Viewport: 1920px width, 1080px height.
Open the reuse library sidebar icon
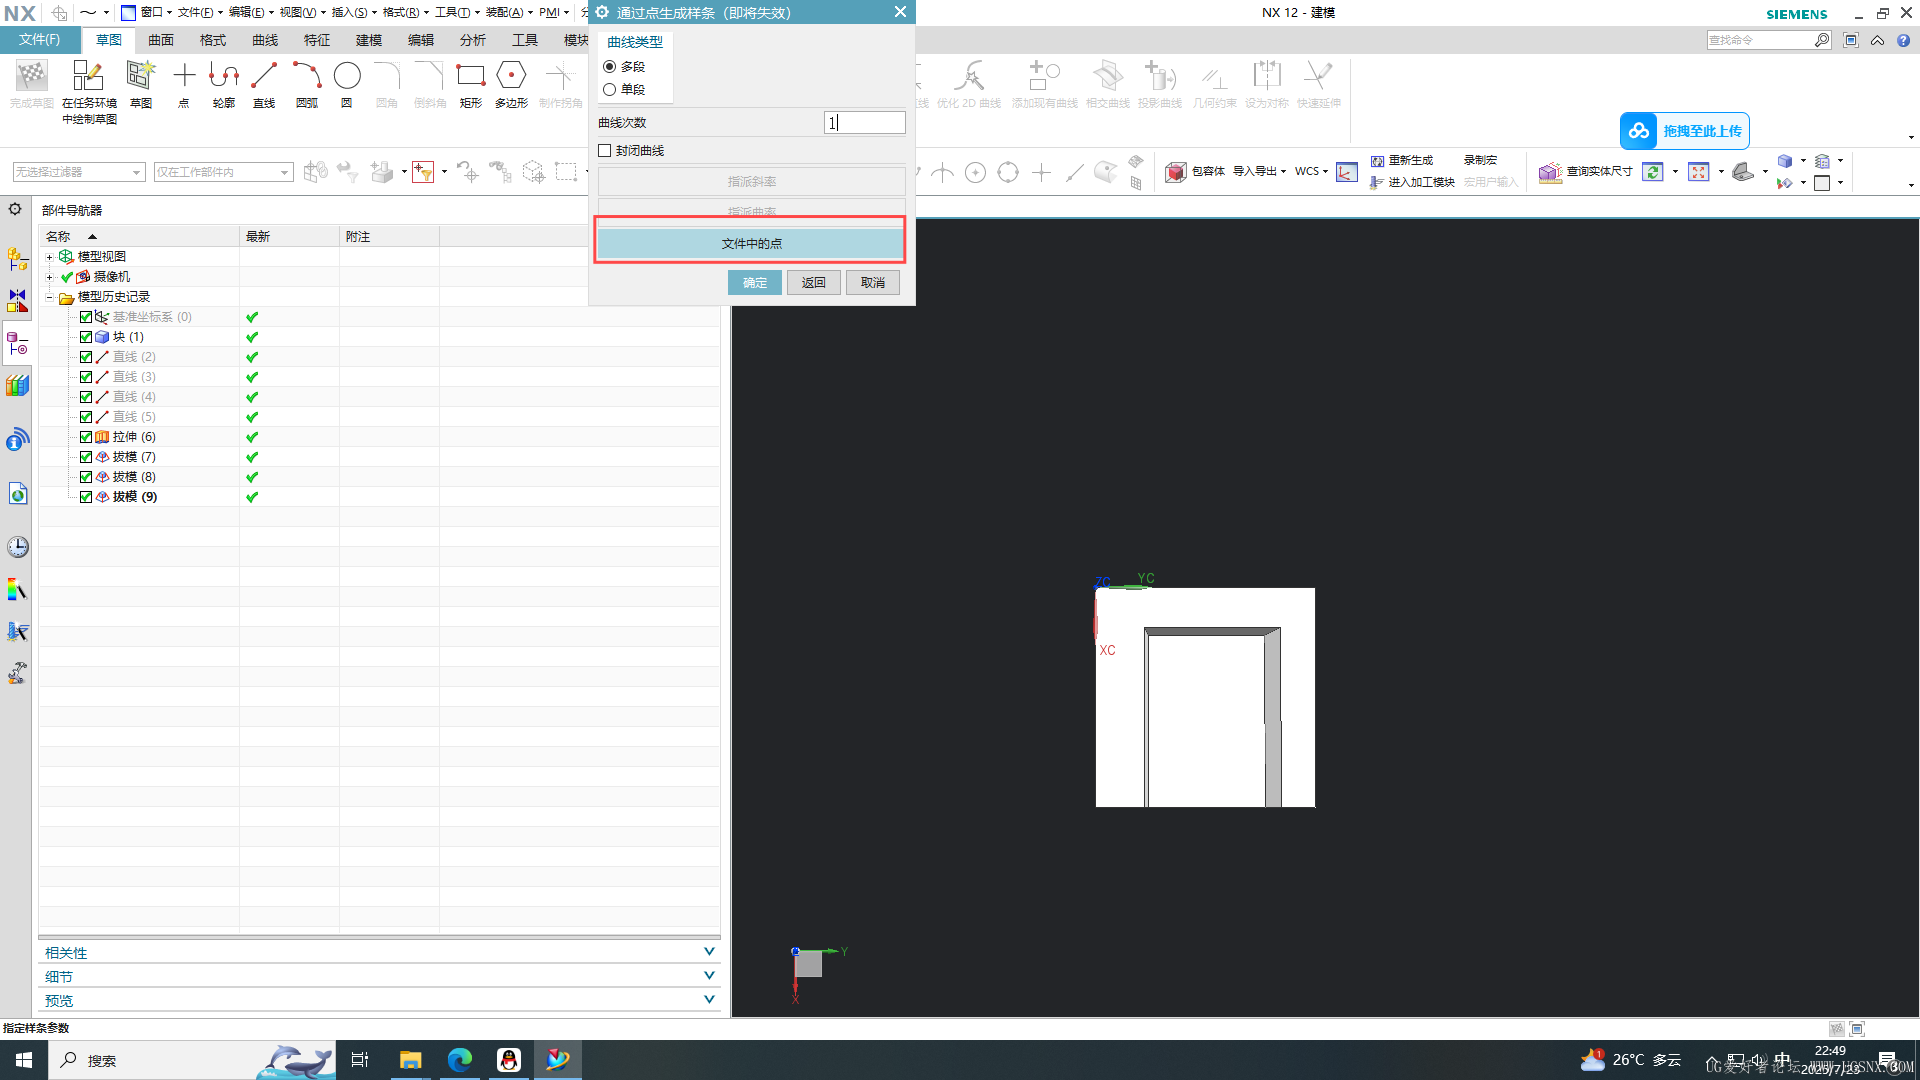[17, 386]
